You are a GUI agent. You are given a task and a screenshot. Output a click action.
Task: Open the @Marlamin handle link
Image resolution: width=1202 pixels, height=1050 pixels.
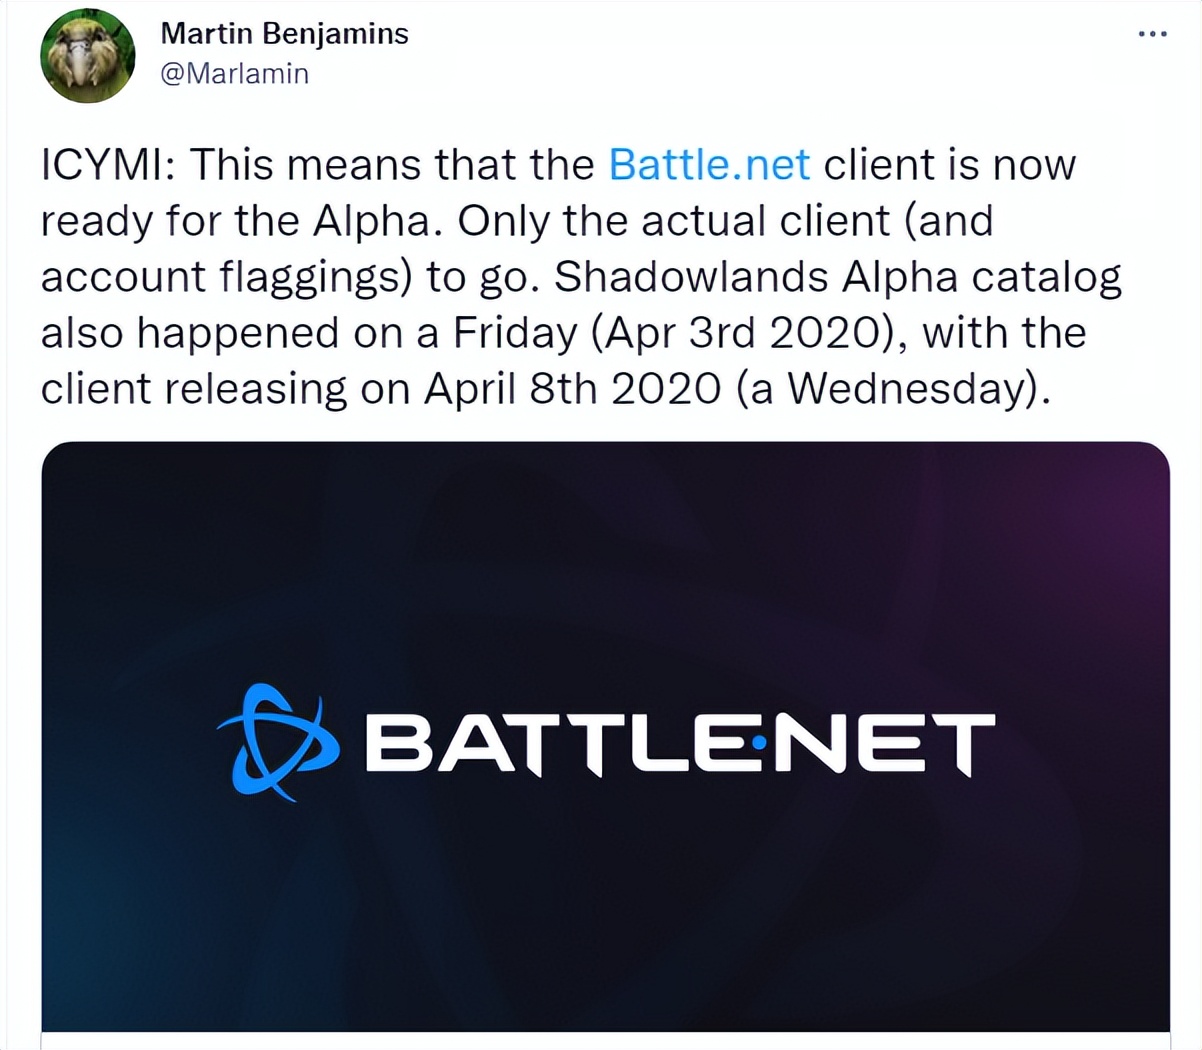[x=234, y=74]
